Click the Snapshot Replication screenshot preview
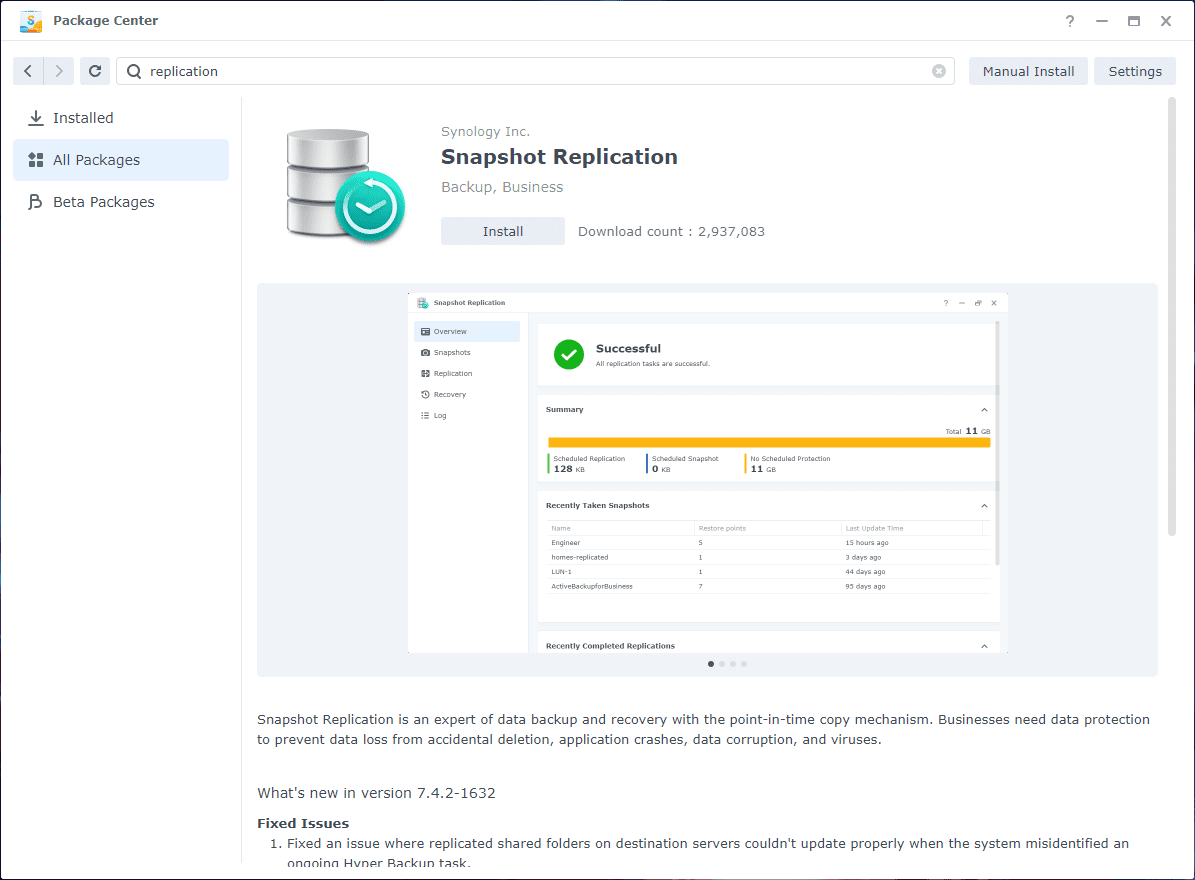Image resolution: width=1195 pixels, height=880 pixels. point(707,472)
